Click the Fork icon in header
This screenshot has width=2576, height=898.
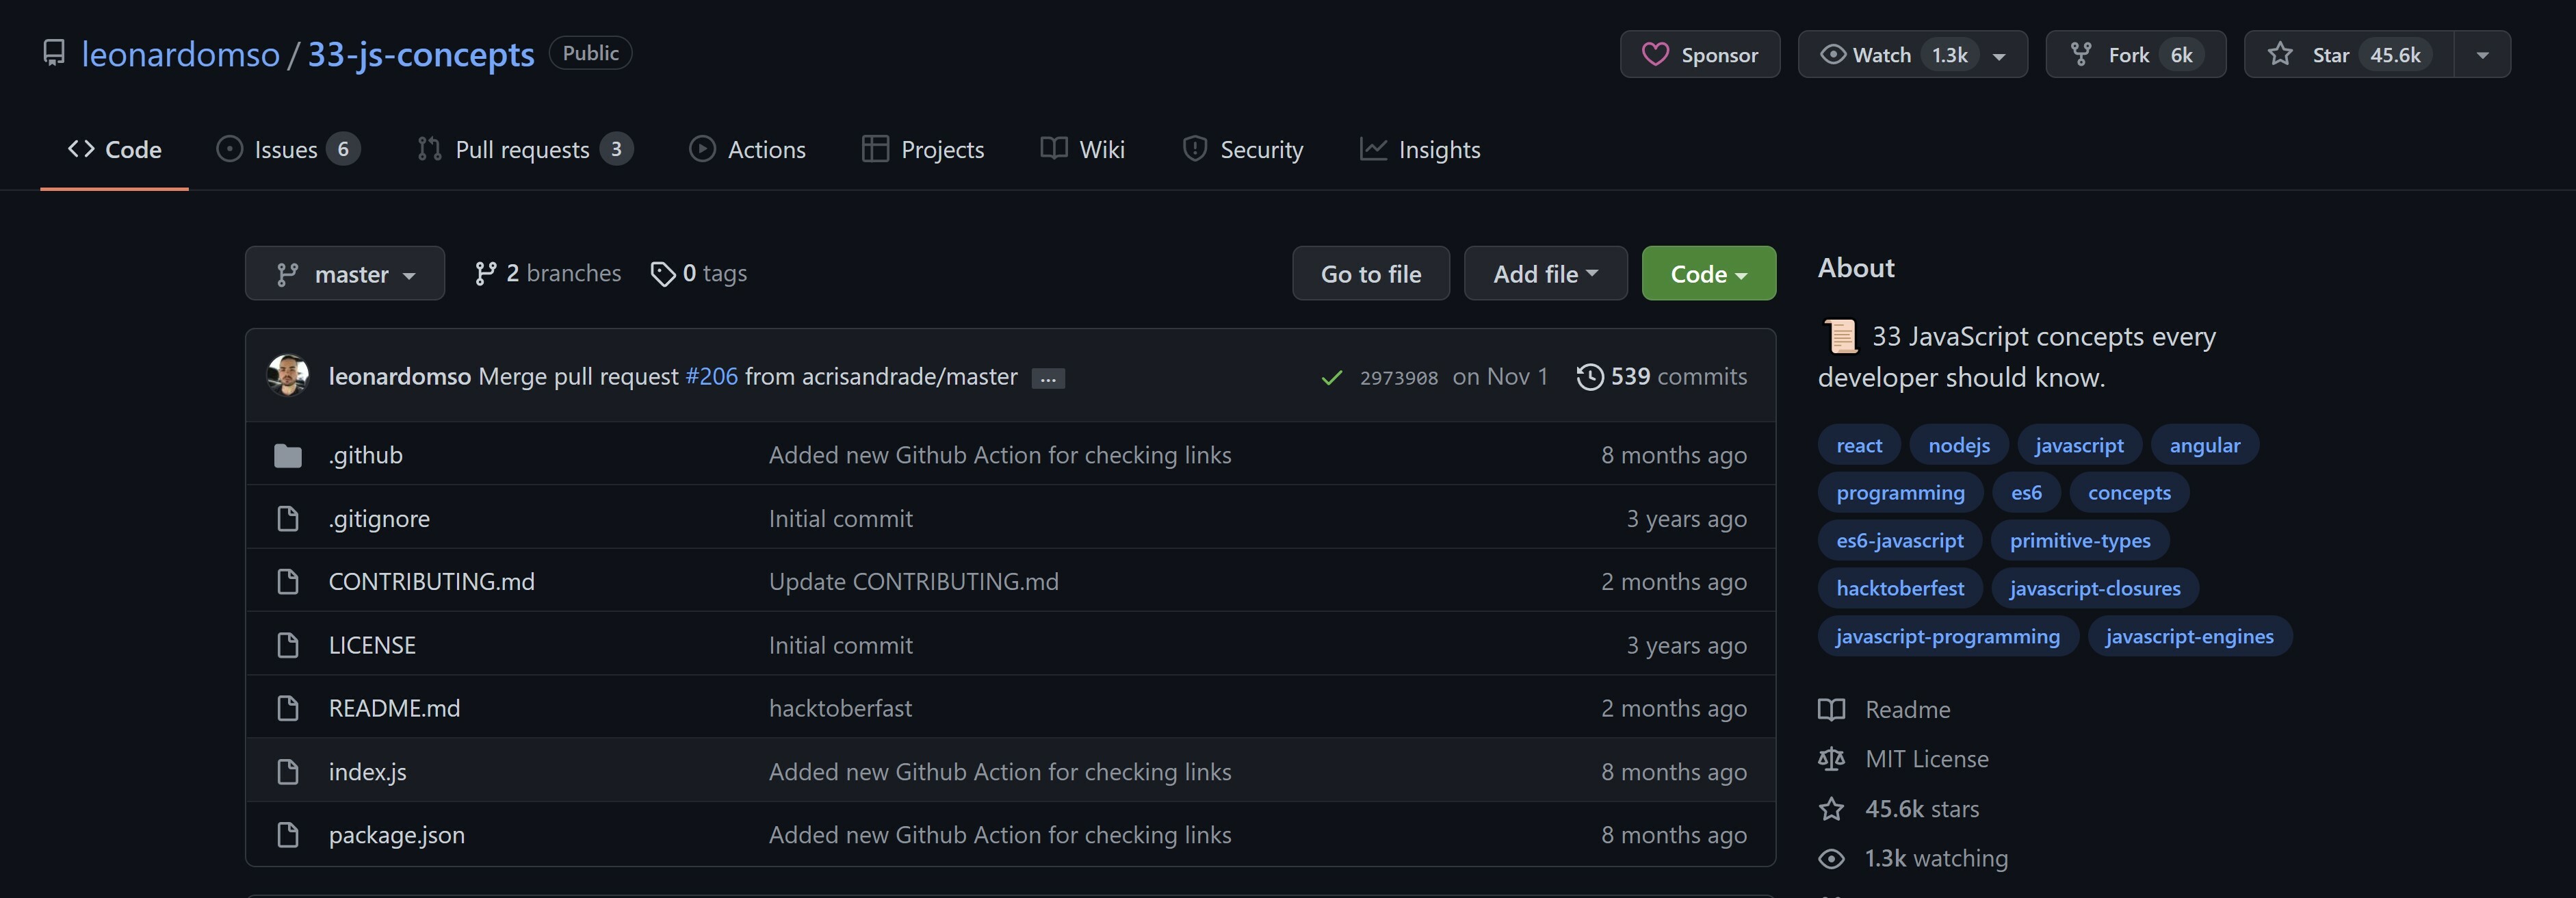coord(2081,54)
